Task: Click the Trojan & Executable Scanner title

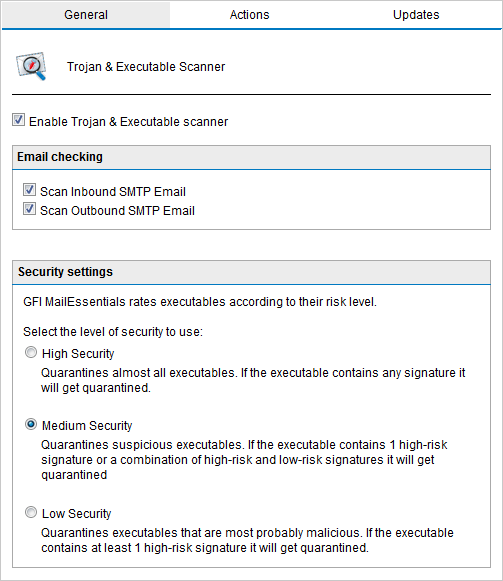Action: [146, 67]
